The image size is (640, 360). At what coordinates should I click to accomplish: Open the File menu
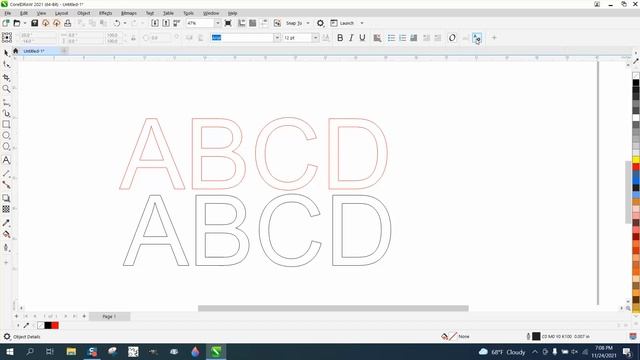click(8, 13)
